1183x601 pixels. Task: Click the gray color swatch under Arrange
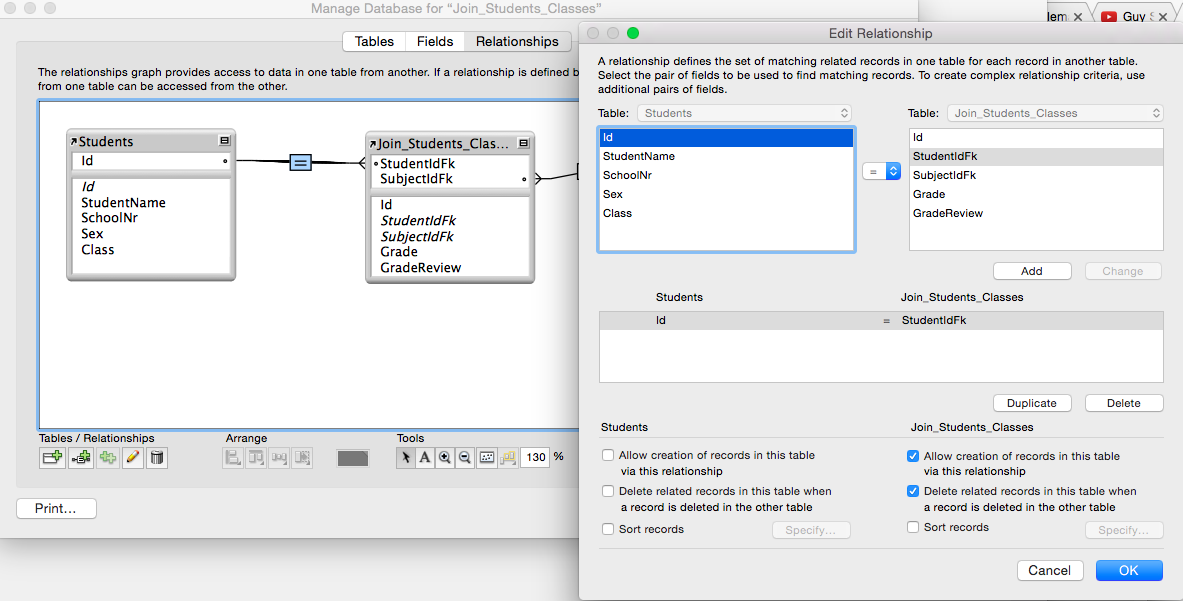tap(352, 458)
